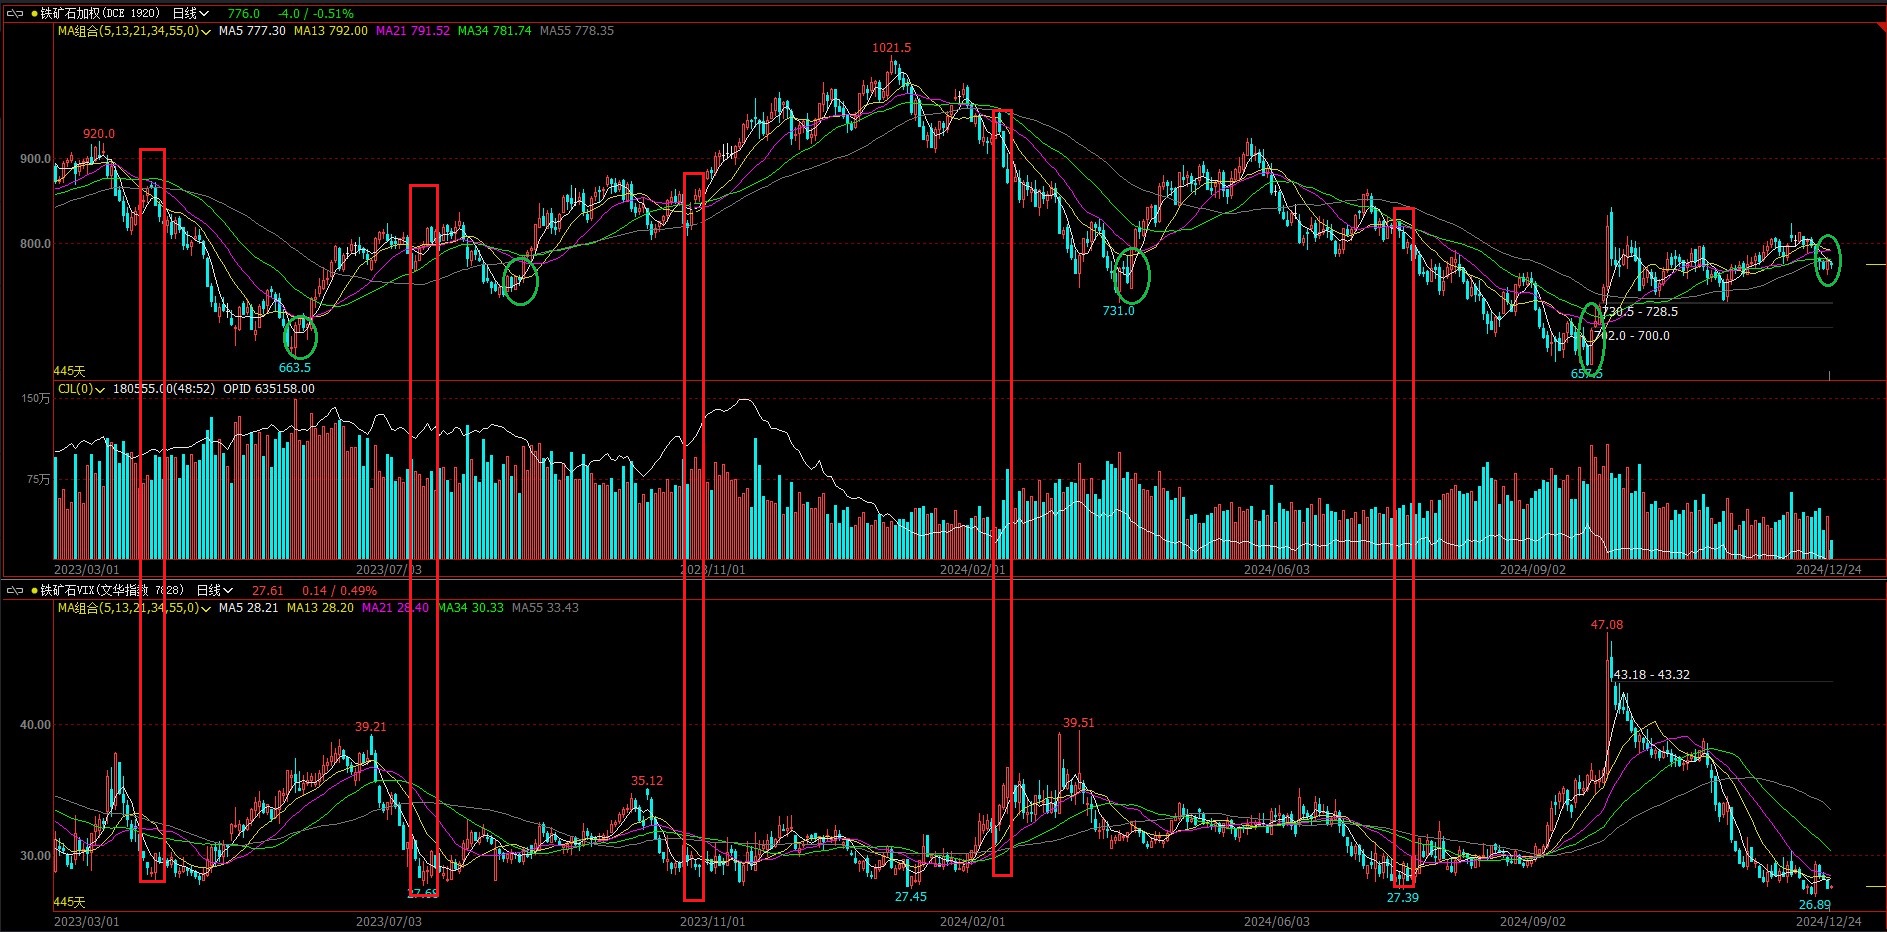Click the 43.18 - 43.32 VIX range label
Viewport: 1887px width, 932px height.
point(1651,675)
